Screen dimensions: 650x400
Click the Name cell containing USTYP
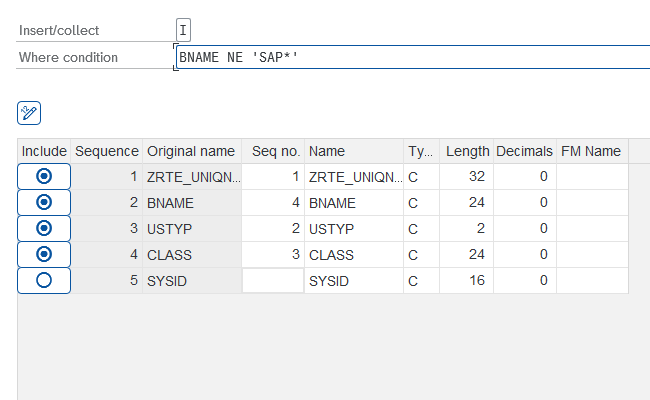(x=354, y=229)
